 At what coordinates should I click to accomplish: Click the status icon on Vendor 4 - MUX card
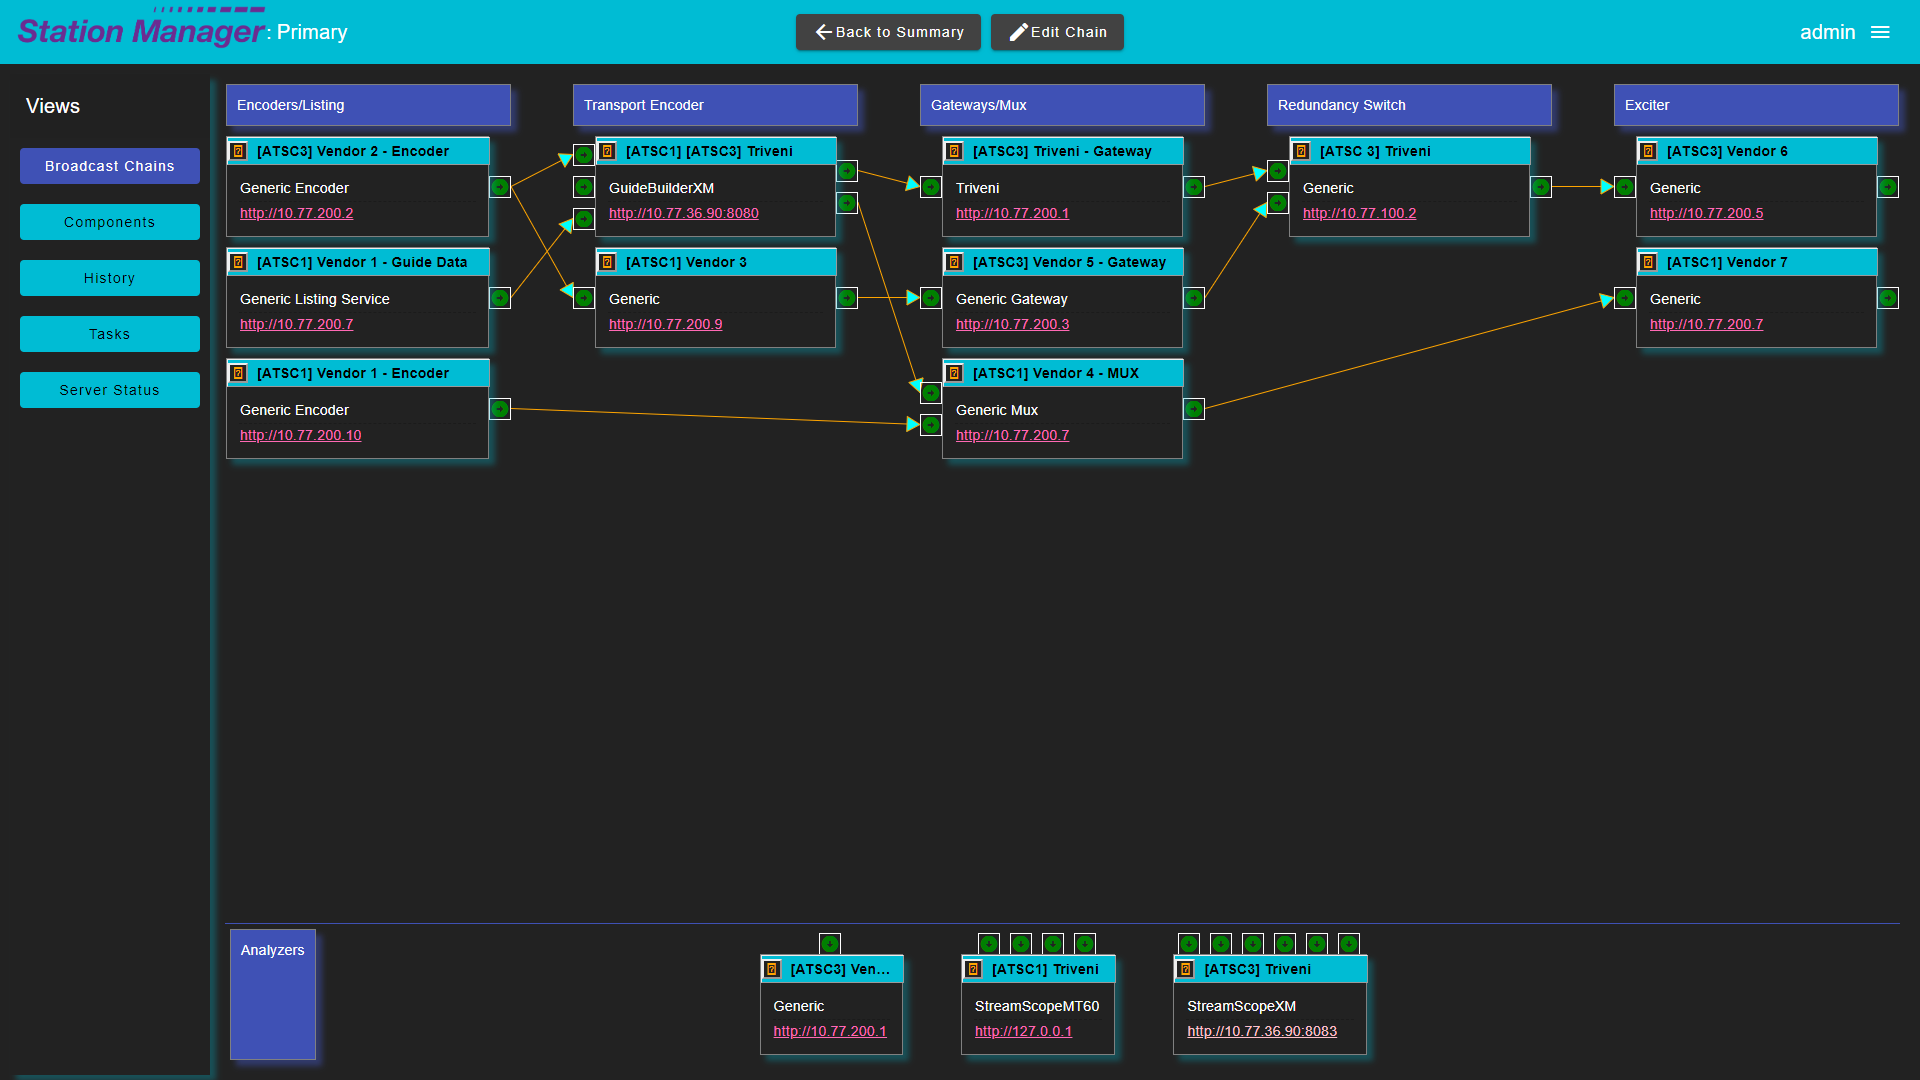coord(955,374)
